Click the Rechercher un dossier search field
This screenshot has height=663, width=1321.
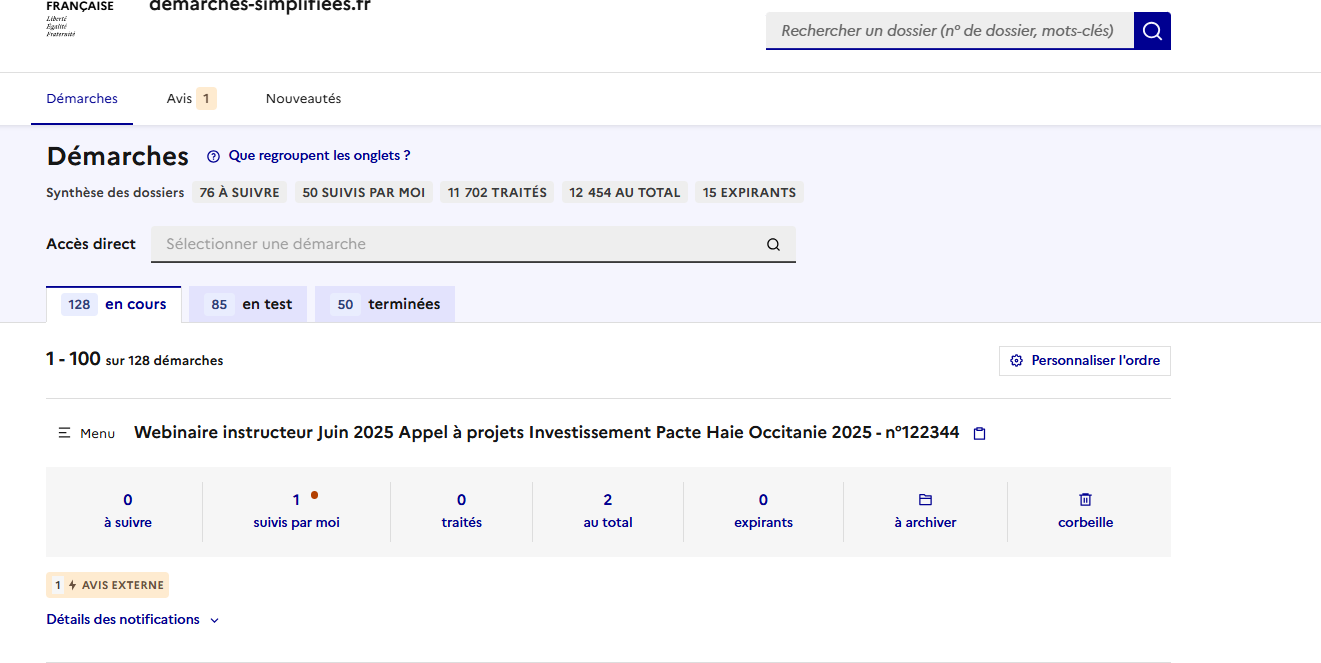click(x=948, y=31)
